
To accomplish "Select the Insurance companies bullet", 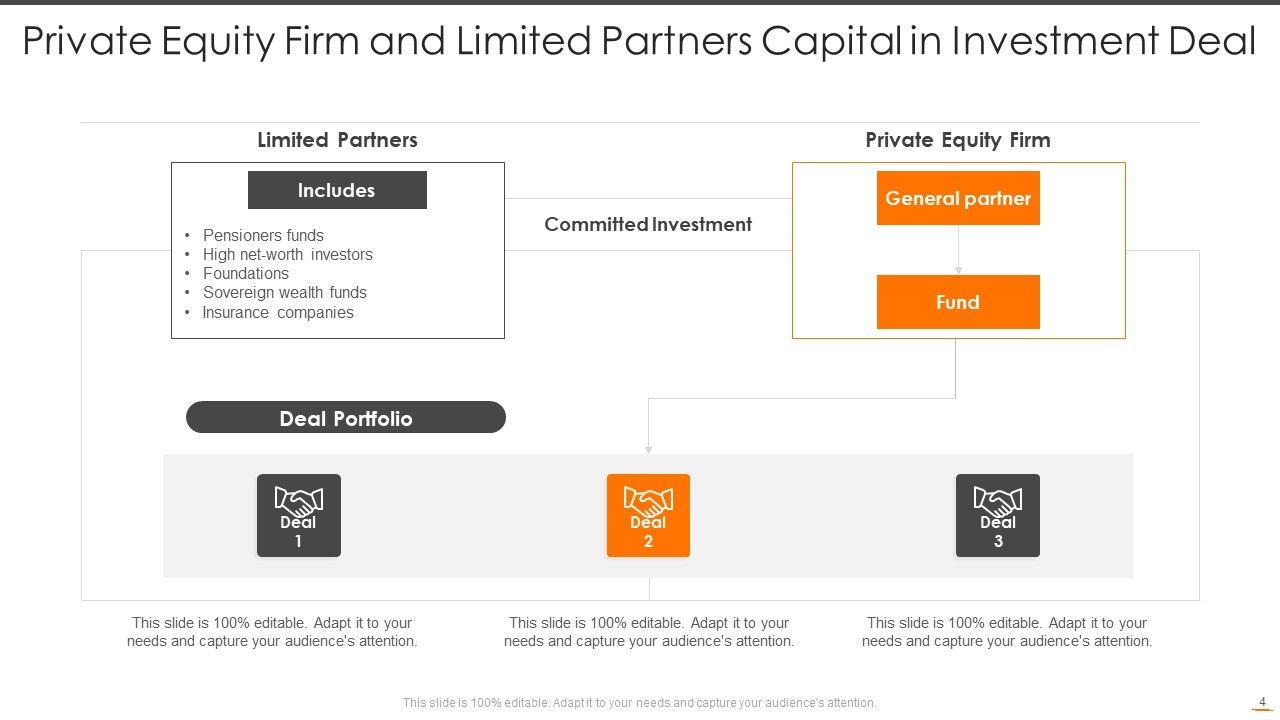I will 278,312.
